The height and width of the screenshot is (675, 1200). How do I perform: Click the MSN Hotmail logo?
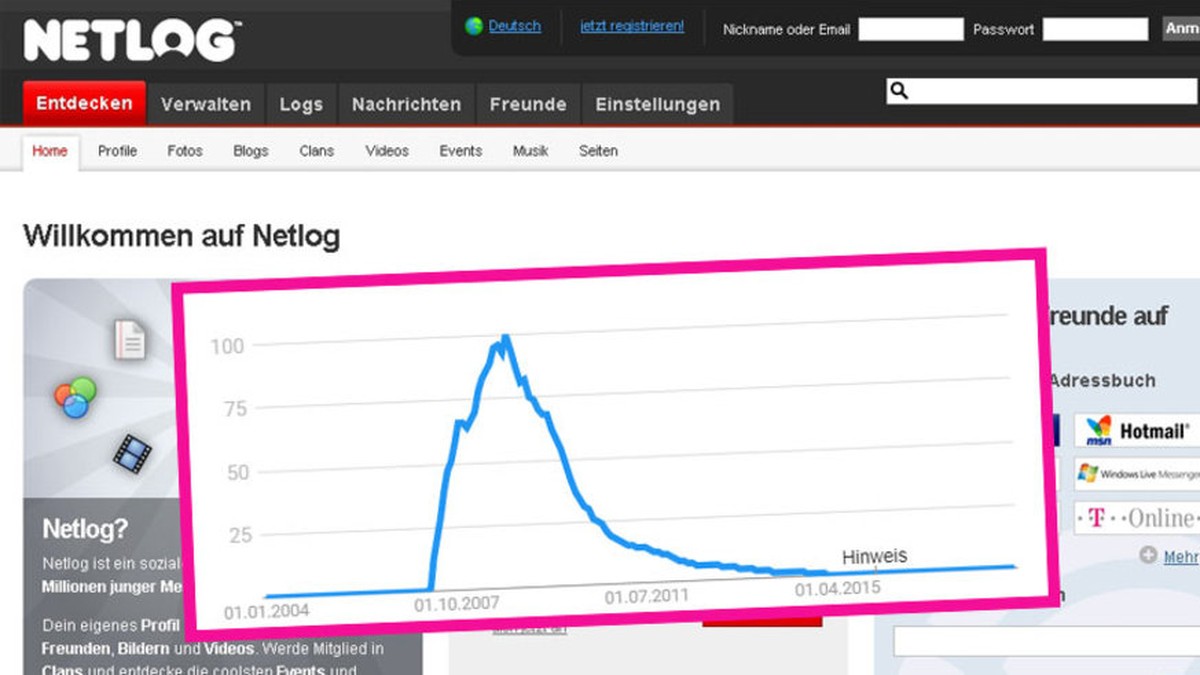(1137, 431)
